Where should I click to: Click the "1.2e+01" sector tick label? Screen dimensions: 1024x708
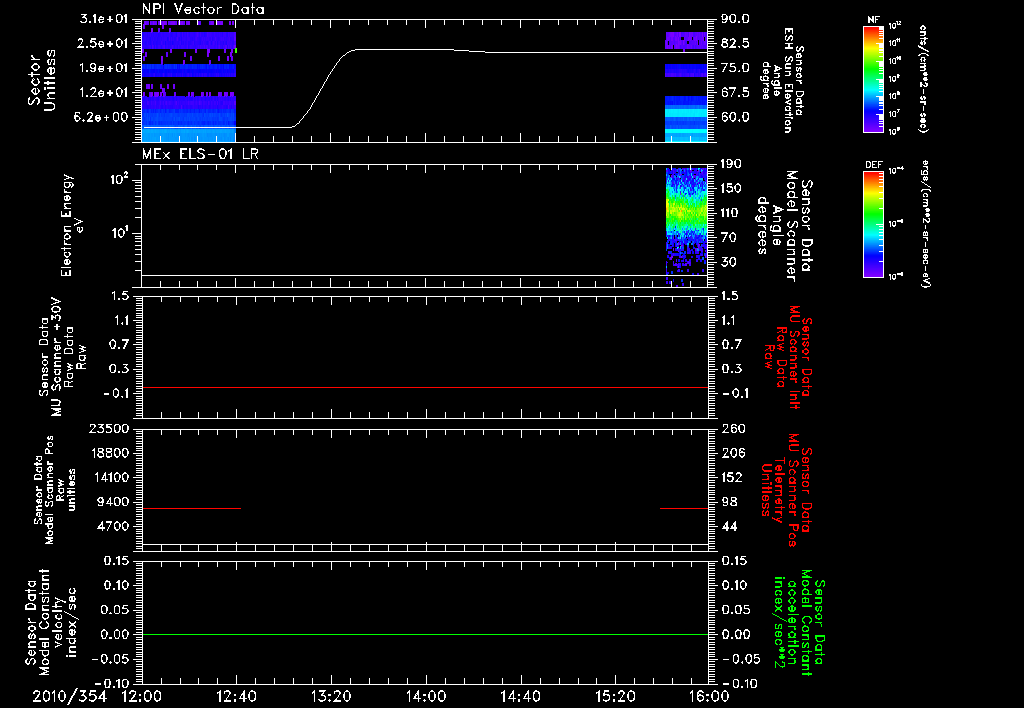tap(104, 93)
